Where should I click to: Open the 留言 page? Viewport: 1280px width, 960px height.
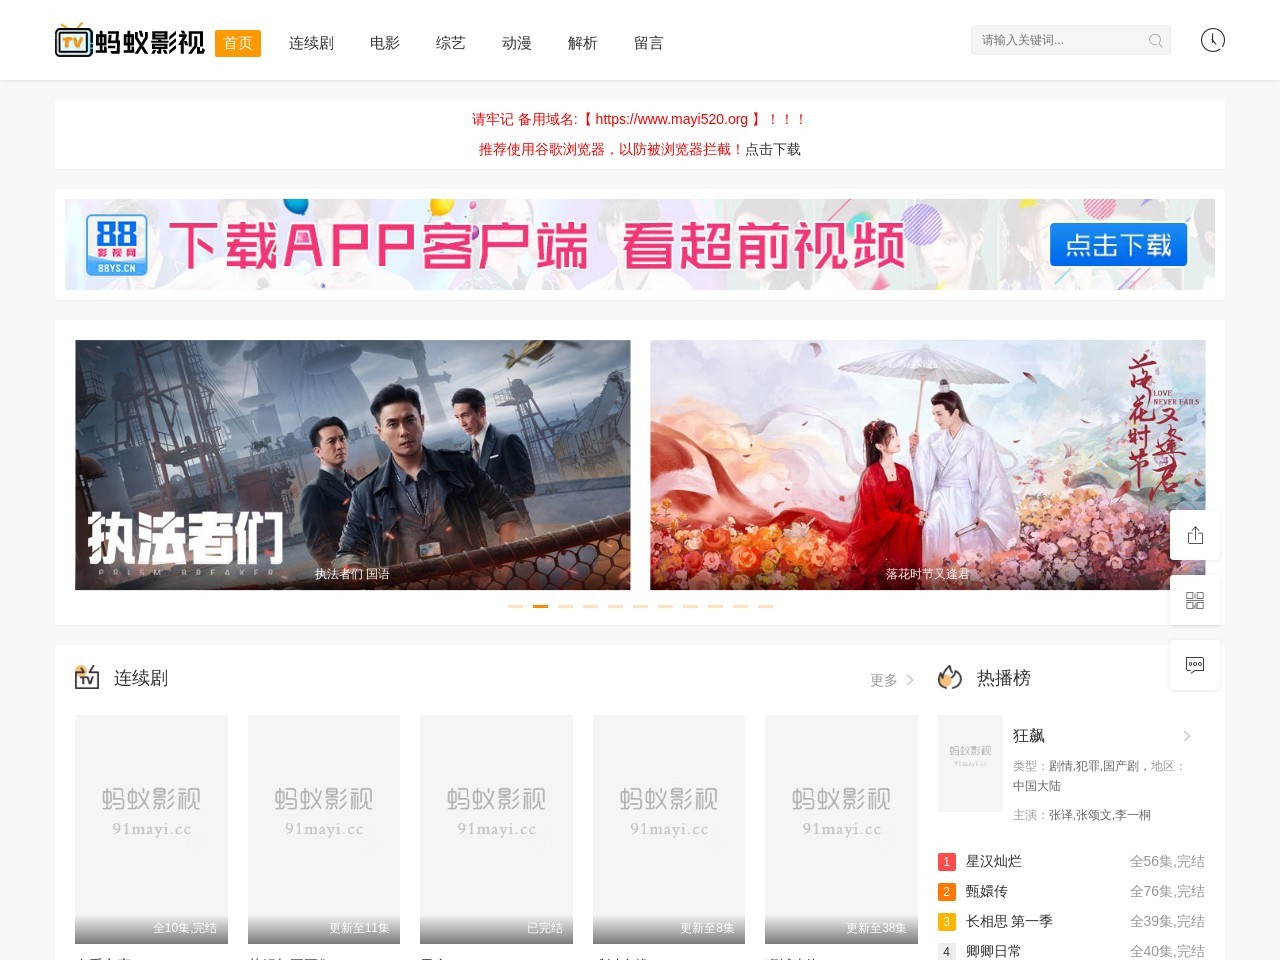(649, 43)
